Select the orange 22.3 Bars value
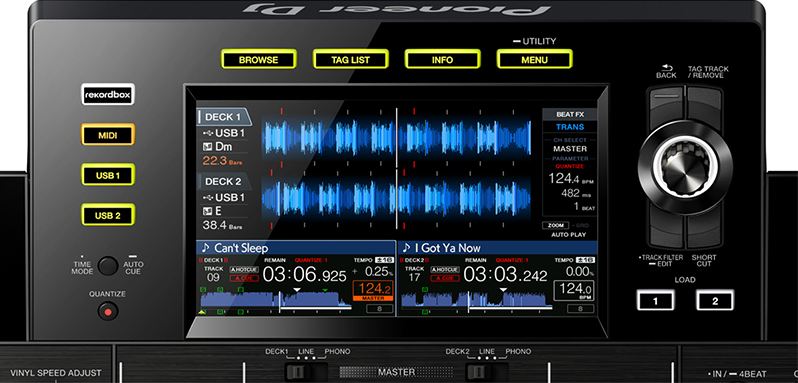Screen dimensions: 798x383 coord(222,161)
